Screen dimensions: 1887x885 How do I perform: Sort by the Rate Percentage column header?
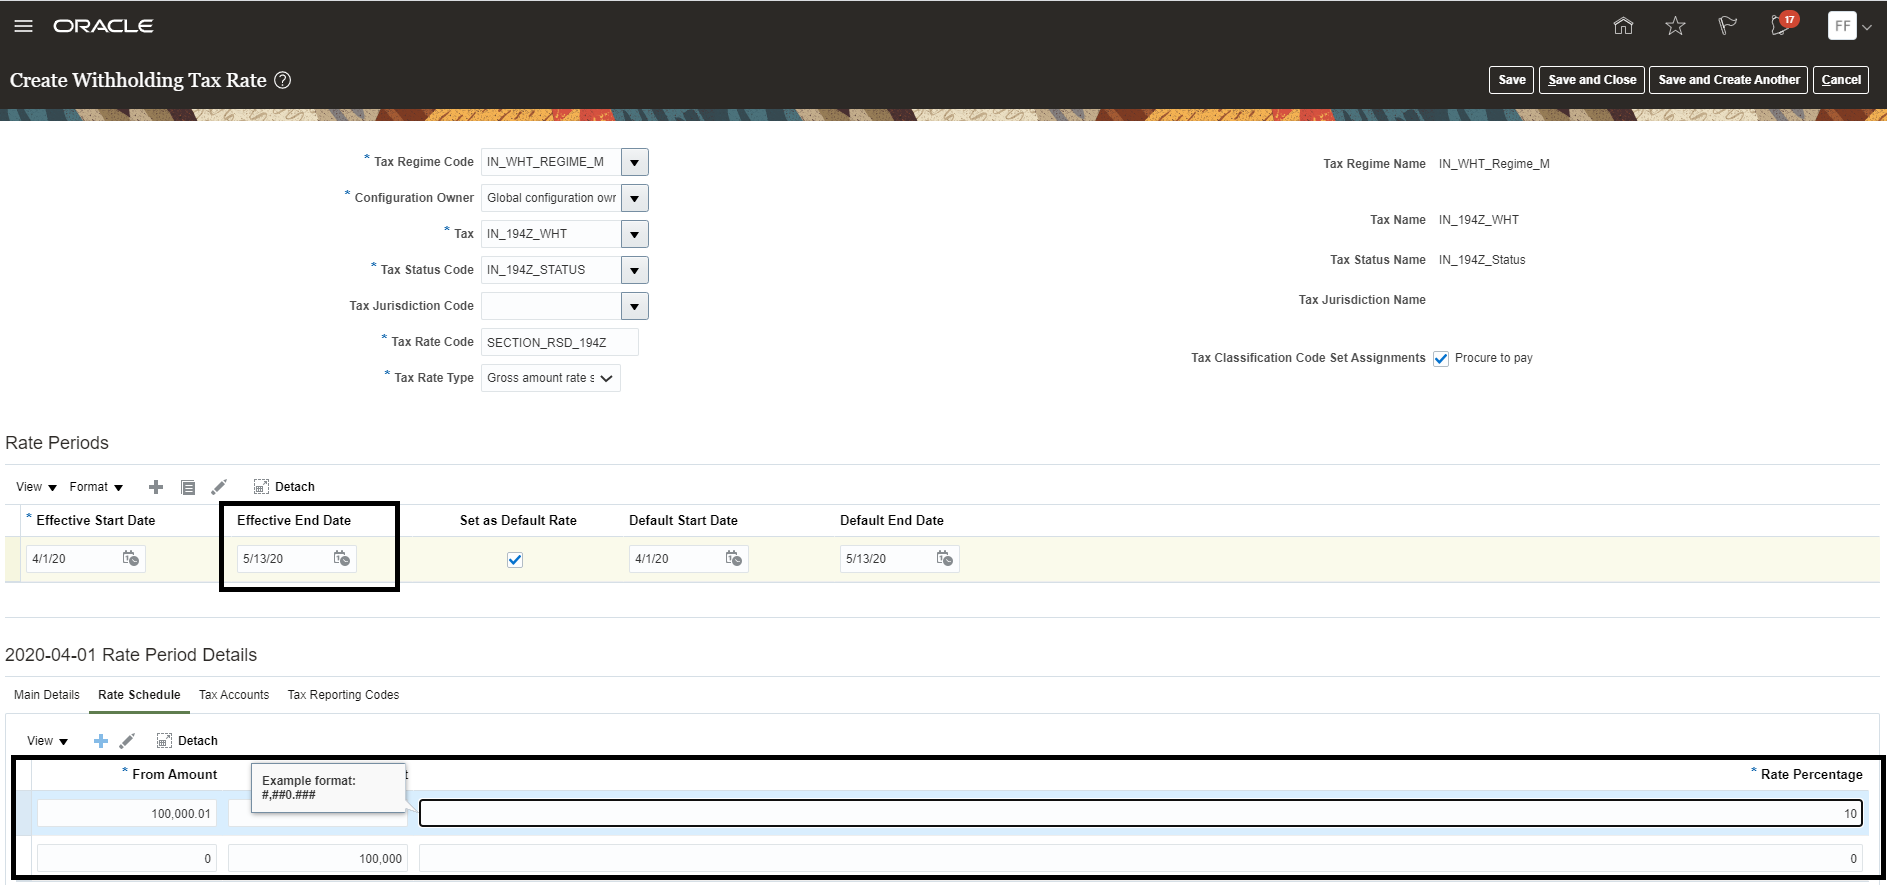[1811, 775]
